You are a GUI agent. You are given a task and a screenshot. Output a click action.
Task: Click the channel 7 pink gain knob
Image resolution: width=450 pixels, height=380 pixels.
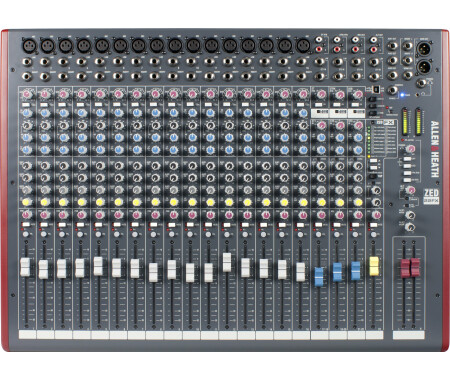[136, 94]
